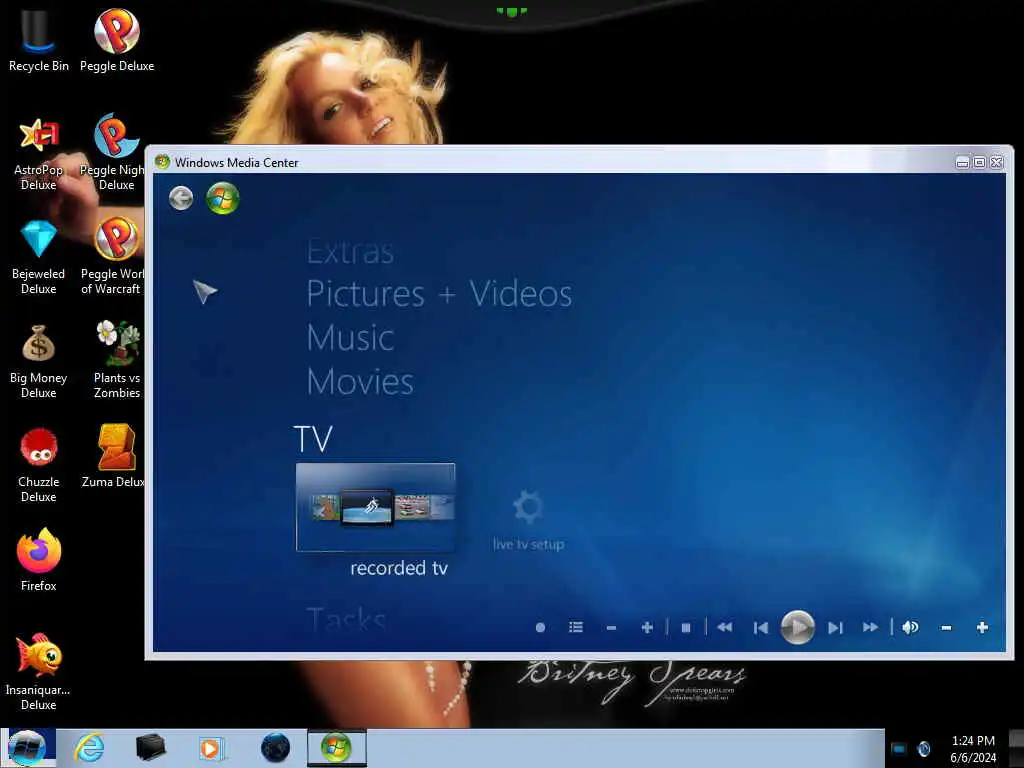Launch Internet Explorer from the taskbar
This screenshot has width=1024, height=768.
coord(89,748)
